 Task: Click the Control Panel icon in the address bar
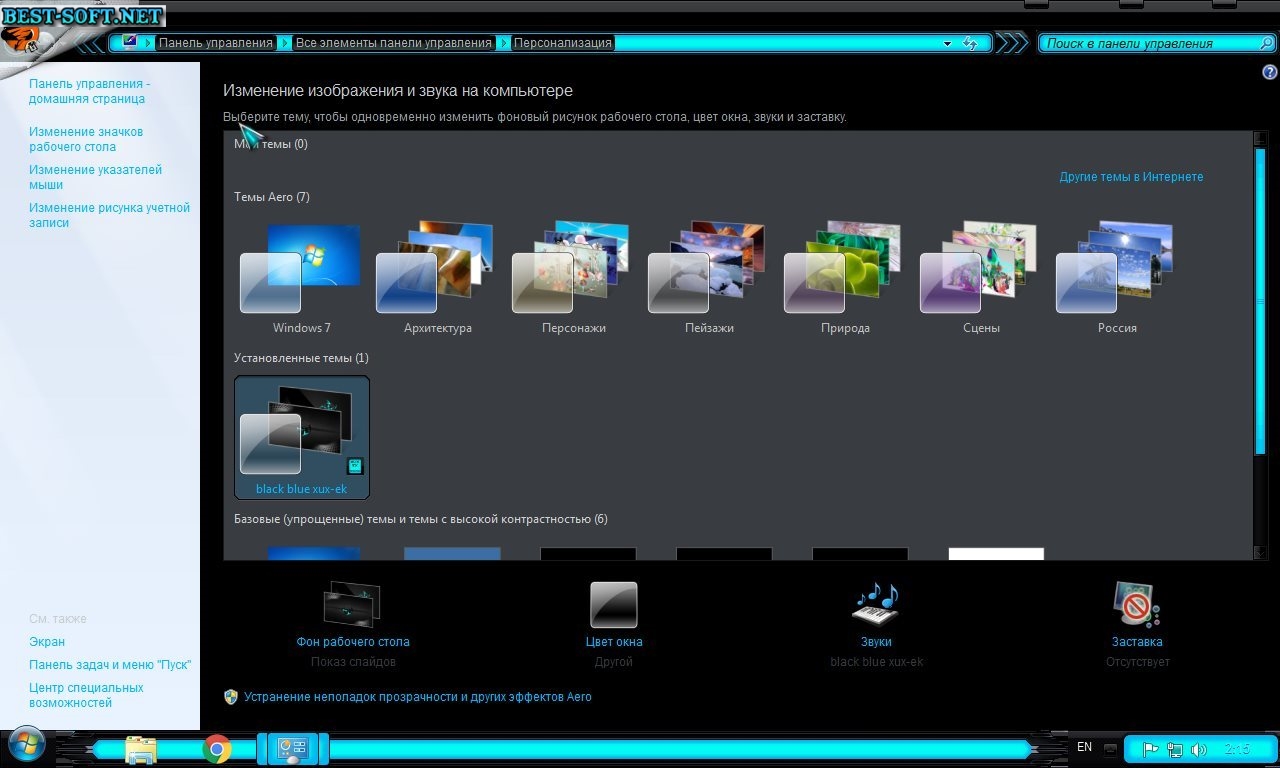coord(130,42)
